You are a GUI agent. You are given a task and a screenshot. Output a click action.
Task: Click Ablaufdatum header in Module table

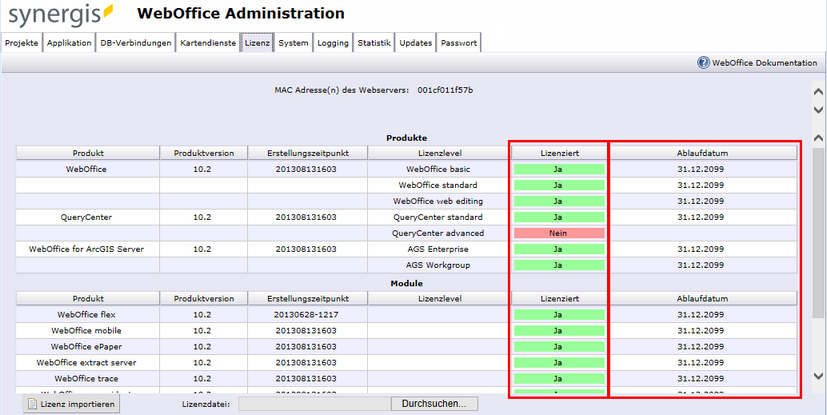(703, 298)
